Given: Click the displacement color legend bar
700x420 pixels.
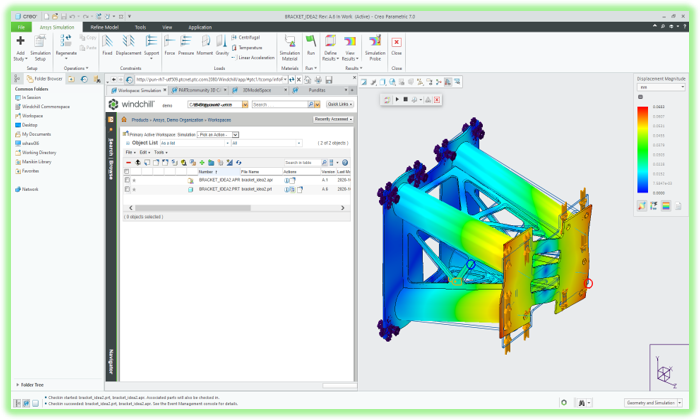Looking at the screenshot, I should pyautogui.click(x=642, y=150).
